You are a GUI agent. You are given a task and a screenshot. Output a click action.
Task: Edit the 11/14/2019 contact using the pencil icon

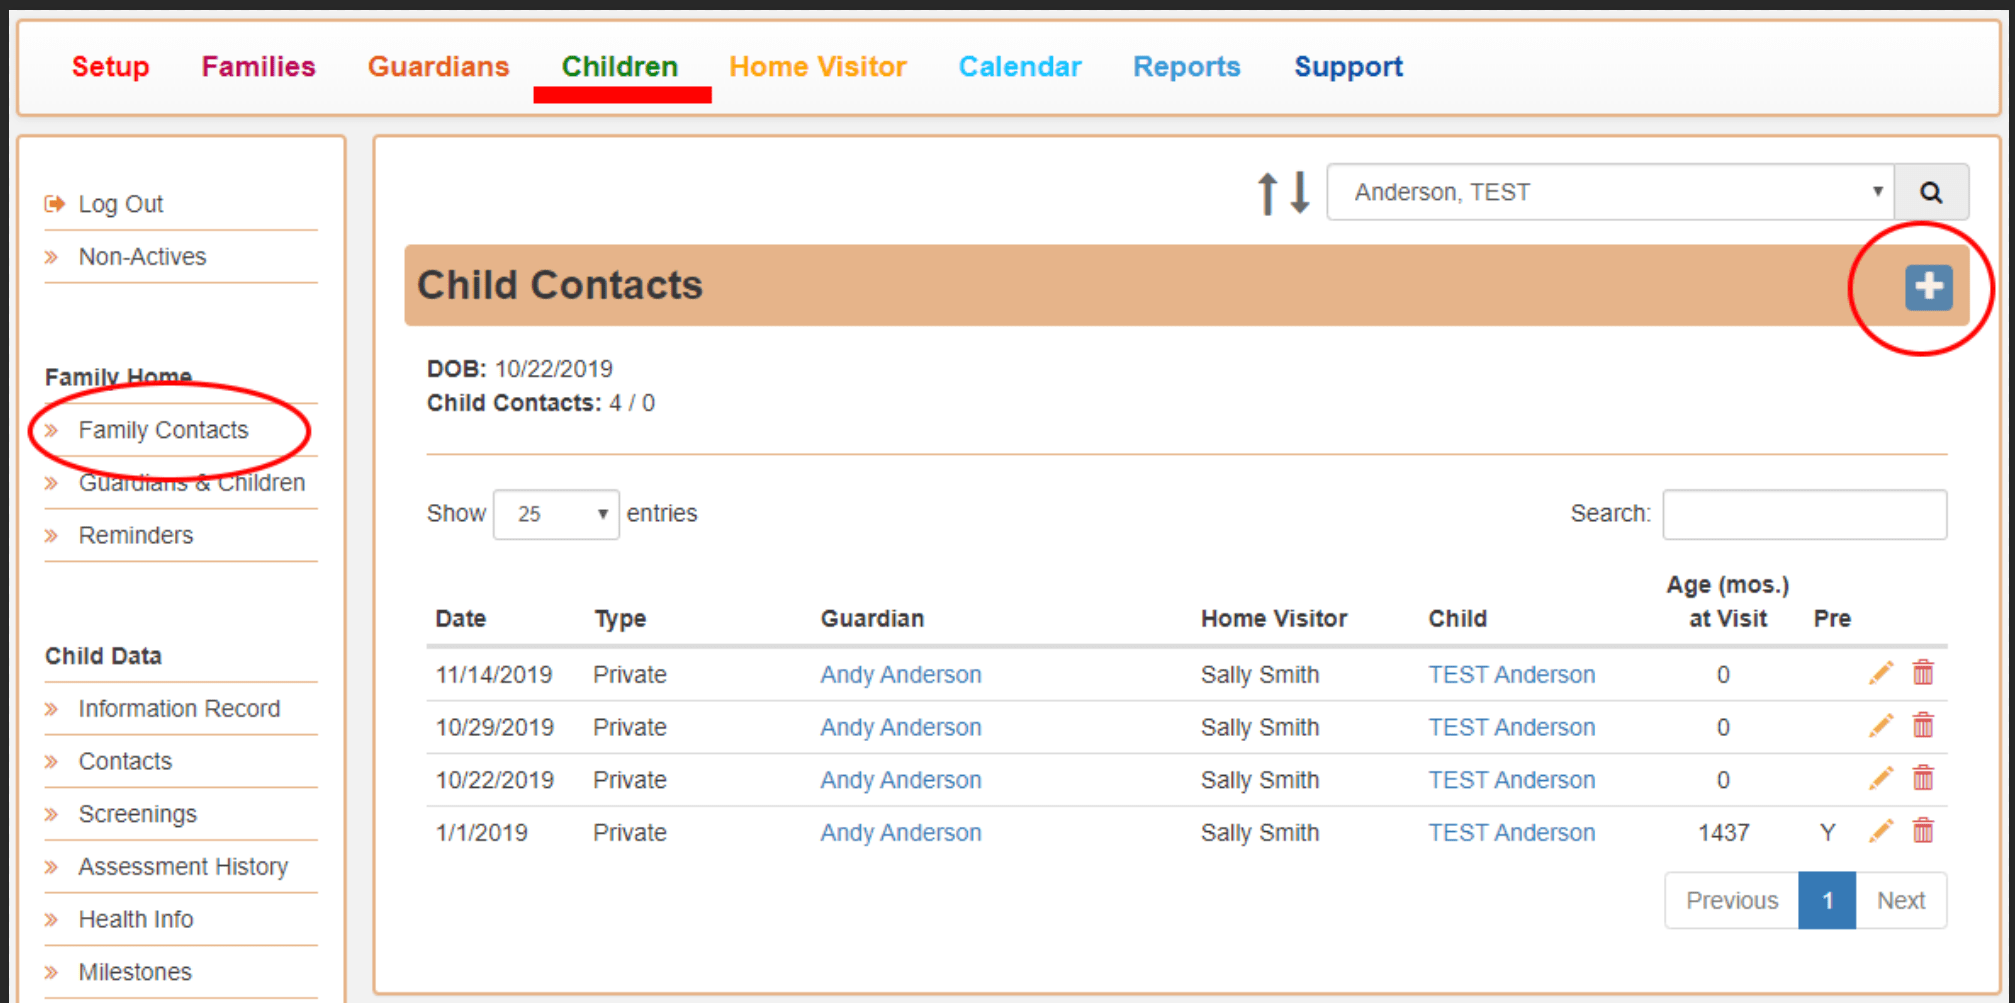click(1881, 673)
